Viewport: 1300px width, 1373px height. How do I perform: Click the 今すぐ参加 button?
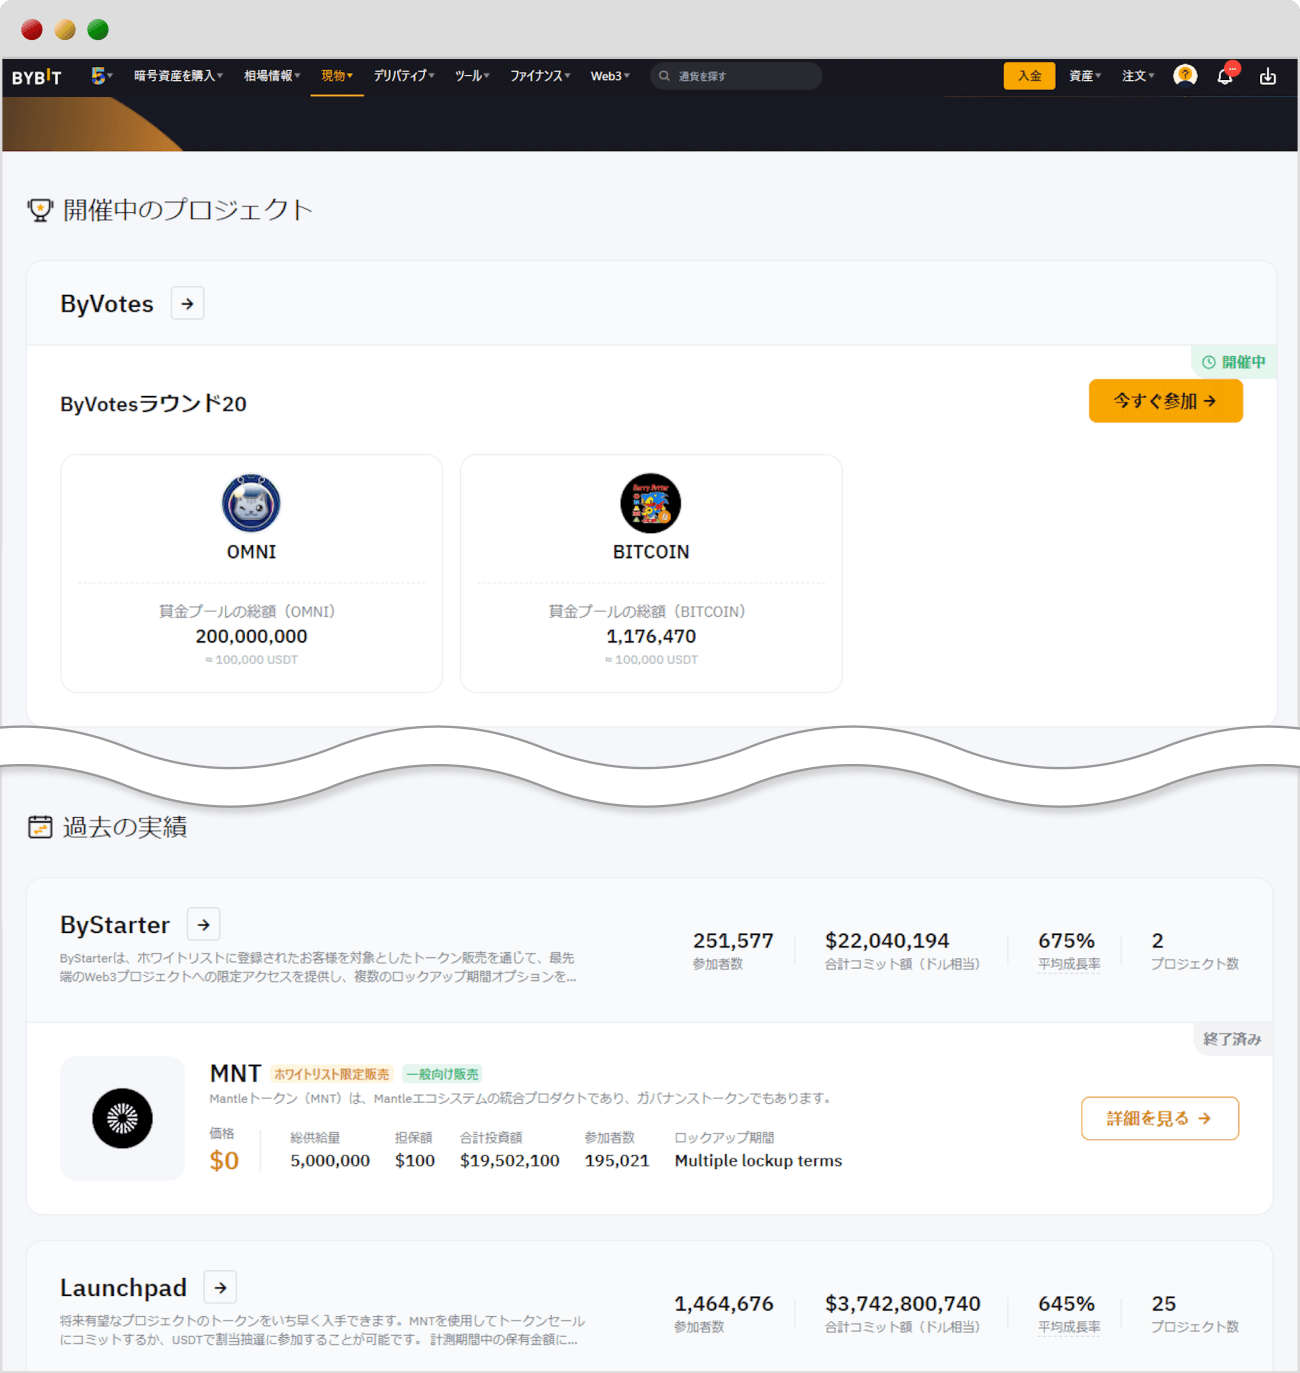click(x=1166, y=401)
